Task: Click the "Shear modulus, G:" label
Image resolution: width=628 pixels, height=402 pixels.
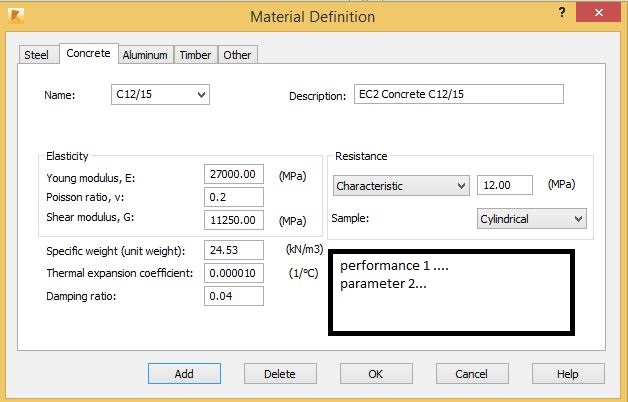Action: (x=90, y=217)
